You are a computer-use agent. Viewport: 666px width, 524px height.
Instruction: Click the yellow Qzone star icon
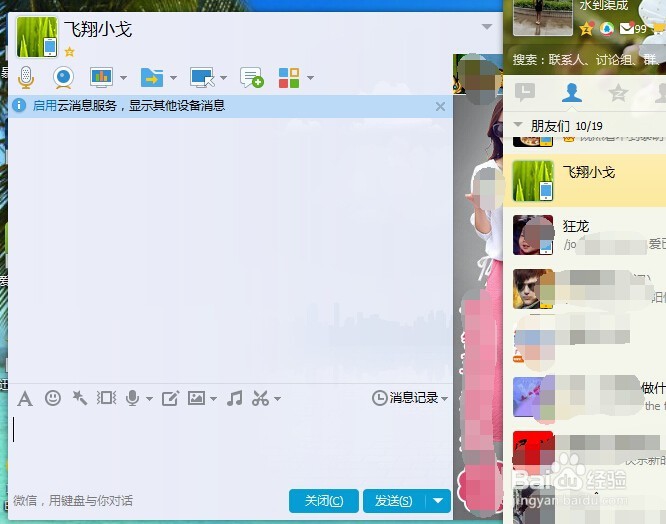587,28
